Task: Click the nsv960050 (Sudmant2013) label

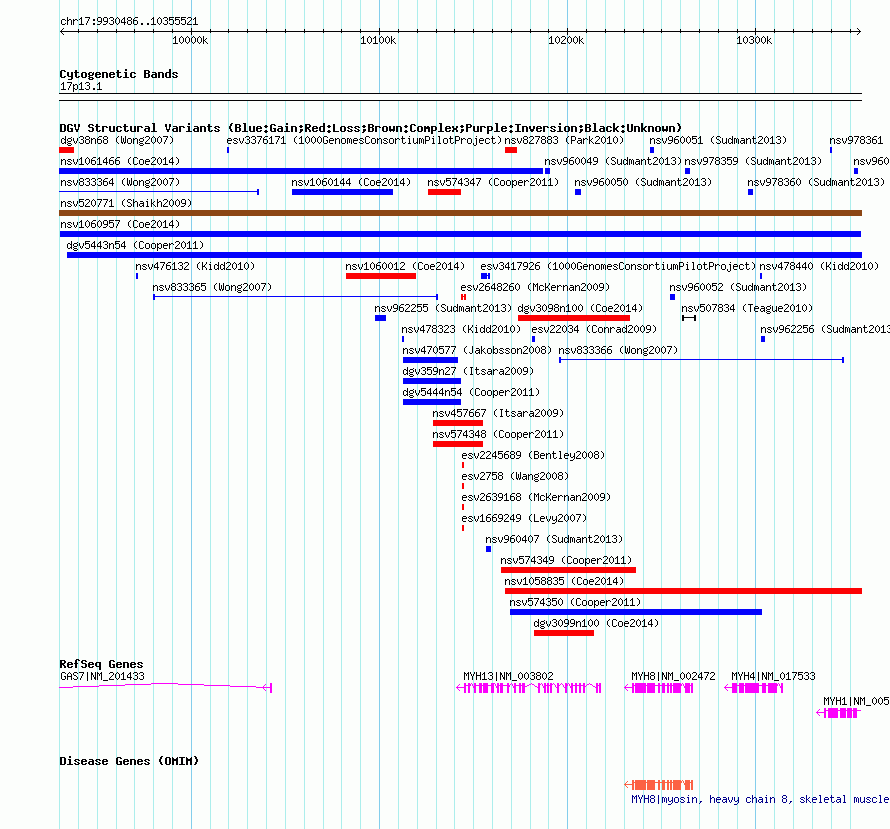Action: [x=643, y=182]
